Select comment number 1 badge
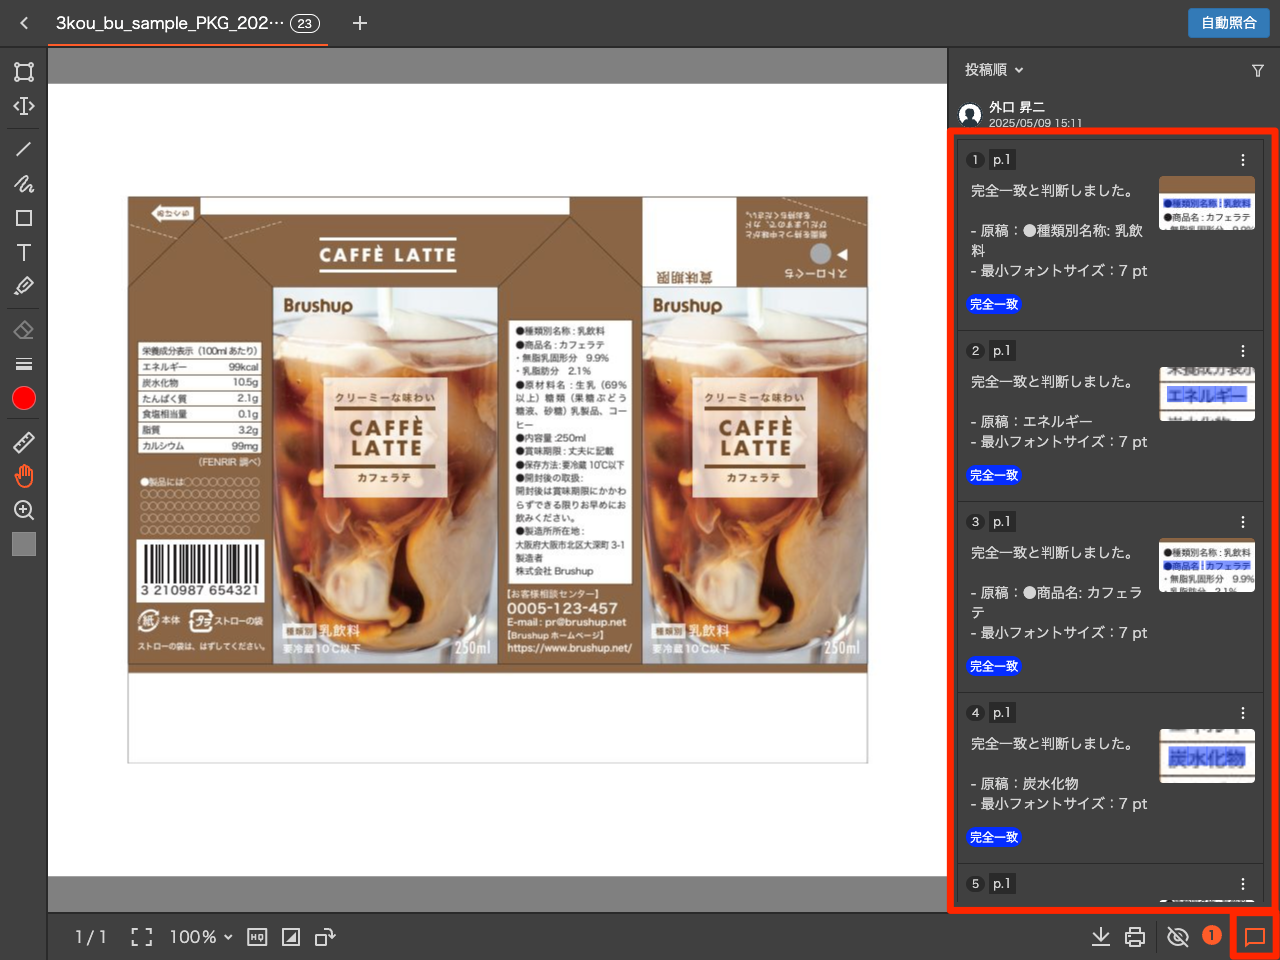The height and width of the screenshot is (960, 1280). tap(976, 160)
